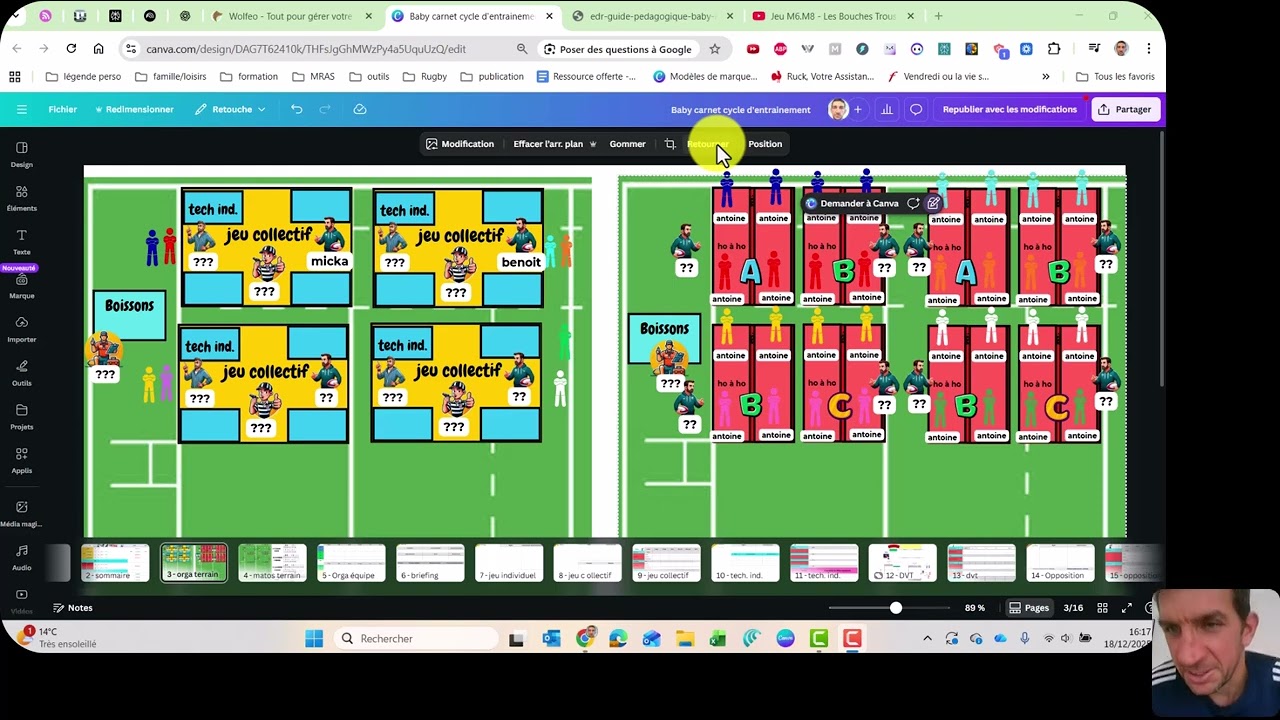This screenshot has height=720, width=1280.
Task: Open analytics chart icon in header
Action: pos(886,109)
